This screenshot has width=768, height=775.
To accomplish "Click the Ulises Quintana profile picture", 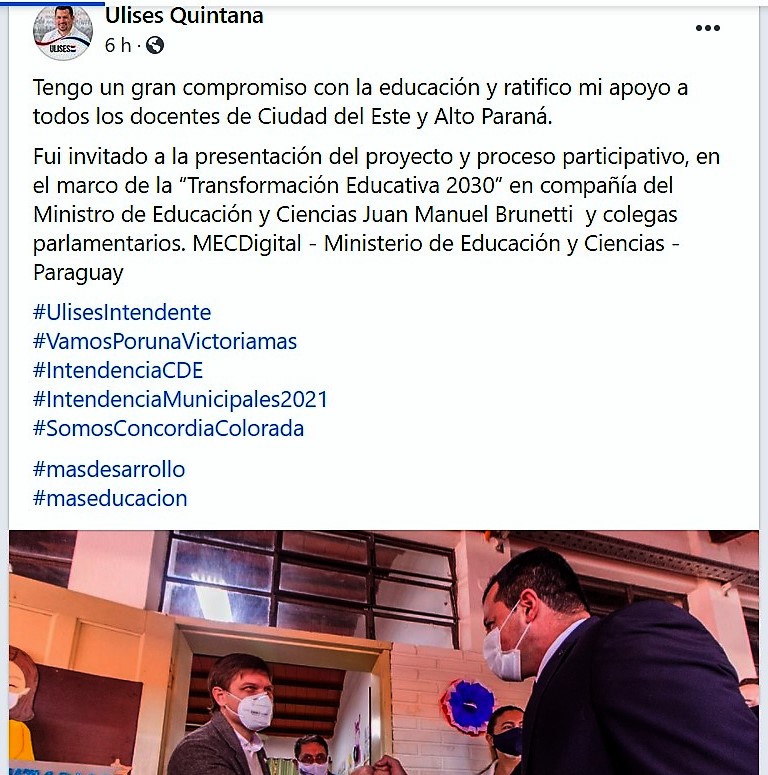I will point(63,33).
